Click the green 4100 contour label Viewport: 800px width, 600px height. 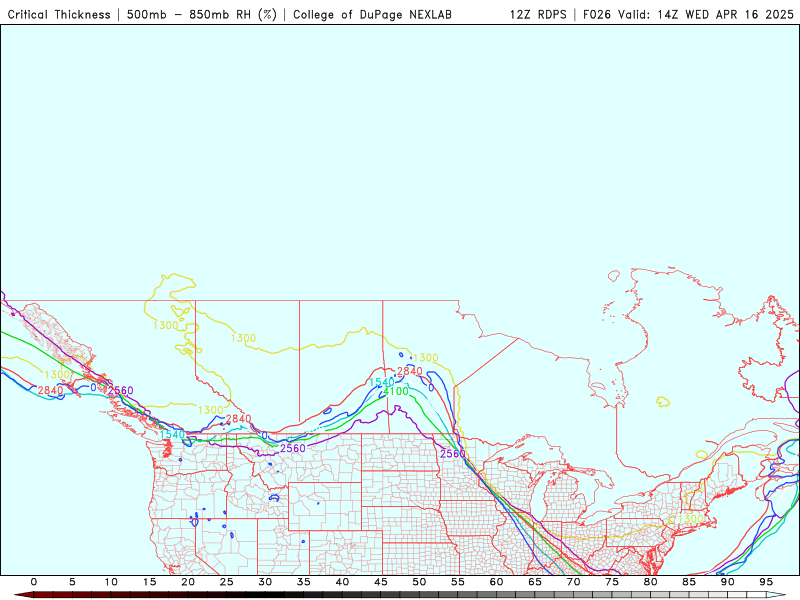(396, 391)
